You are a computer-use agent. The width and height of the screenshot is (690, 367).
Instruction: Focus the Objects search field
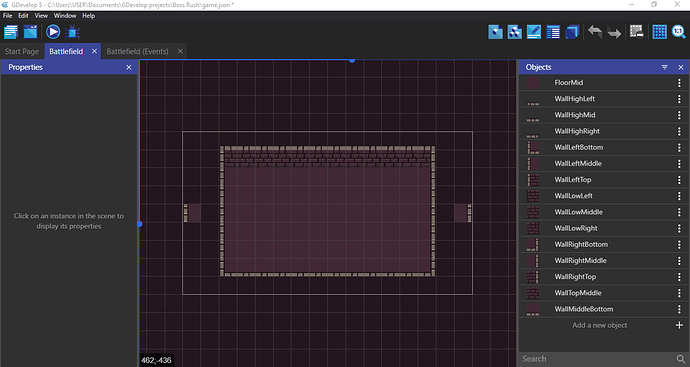[x=596, y=359]
